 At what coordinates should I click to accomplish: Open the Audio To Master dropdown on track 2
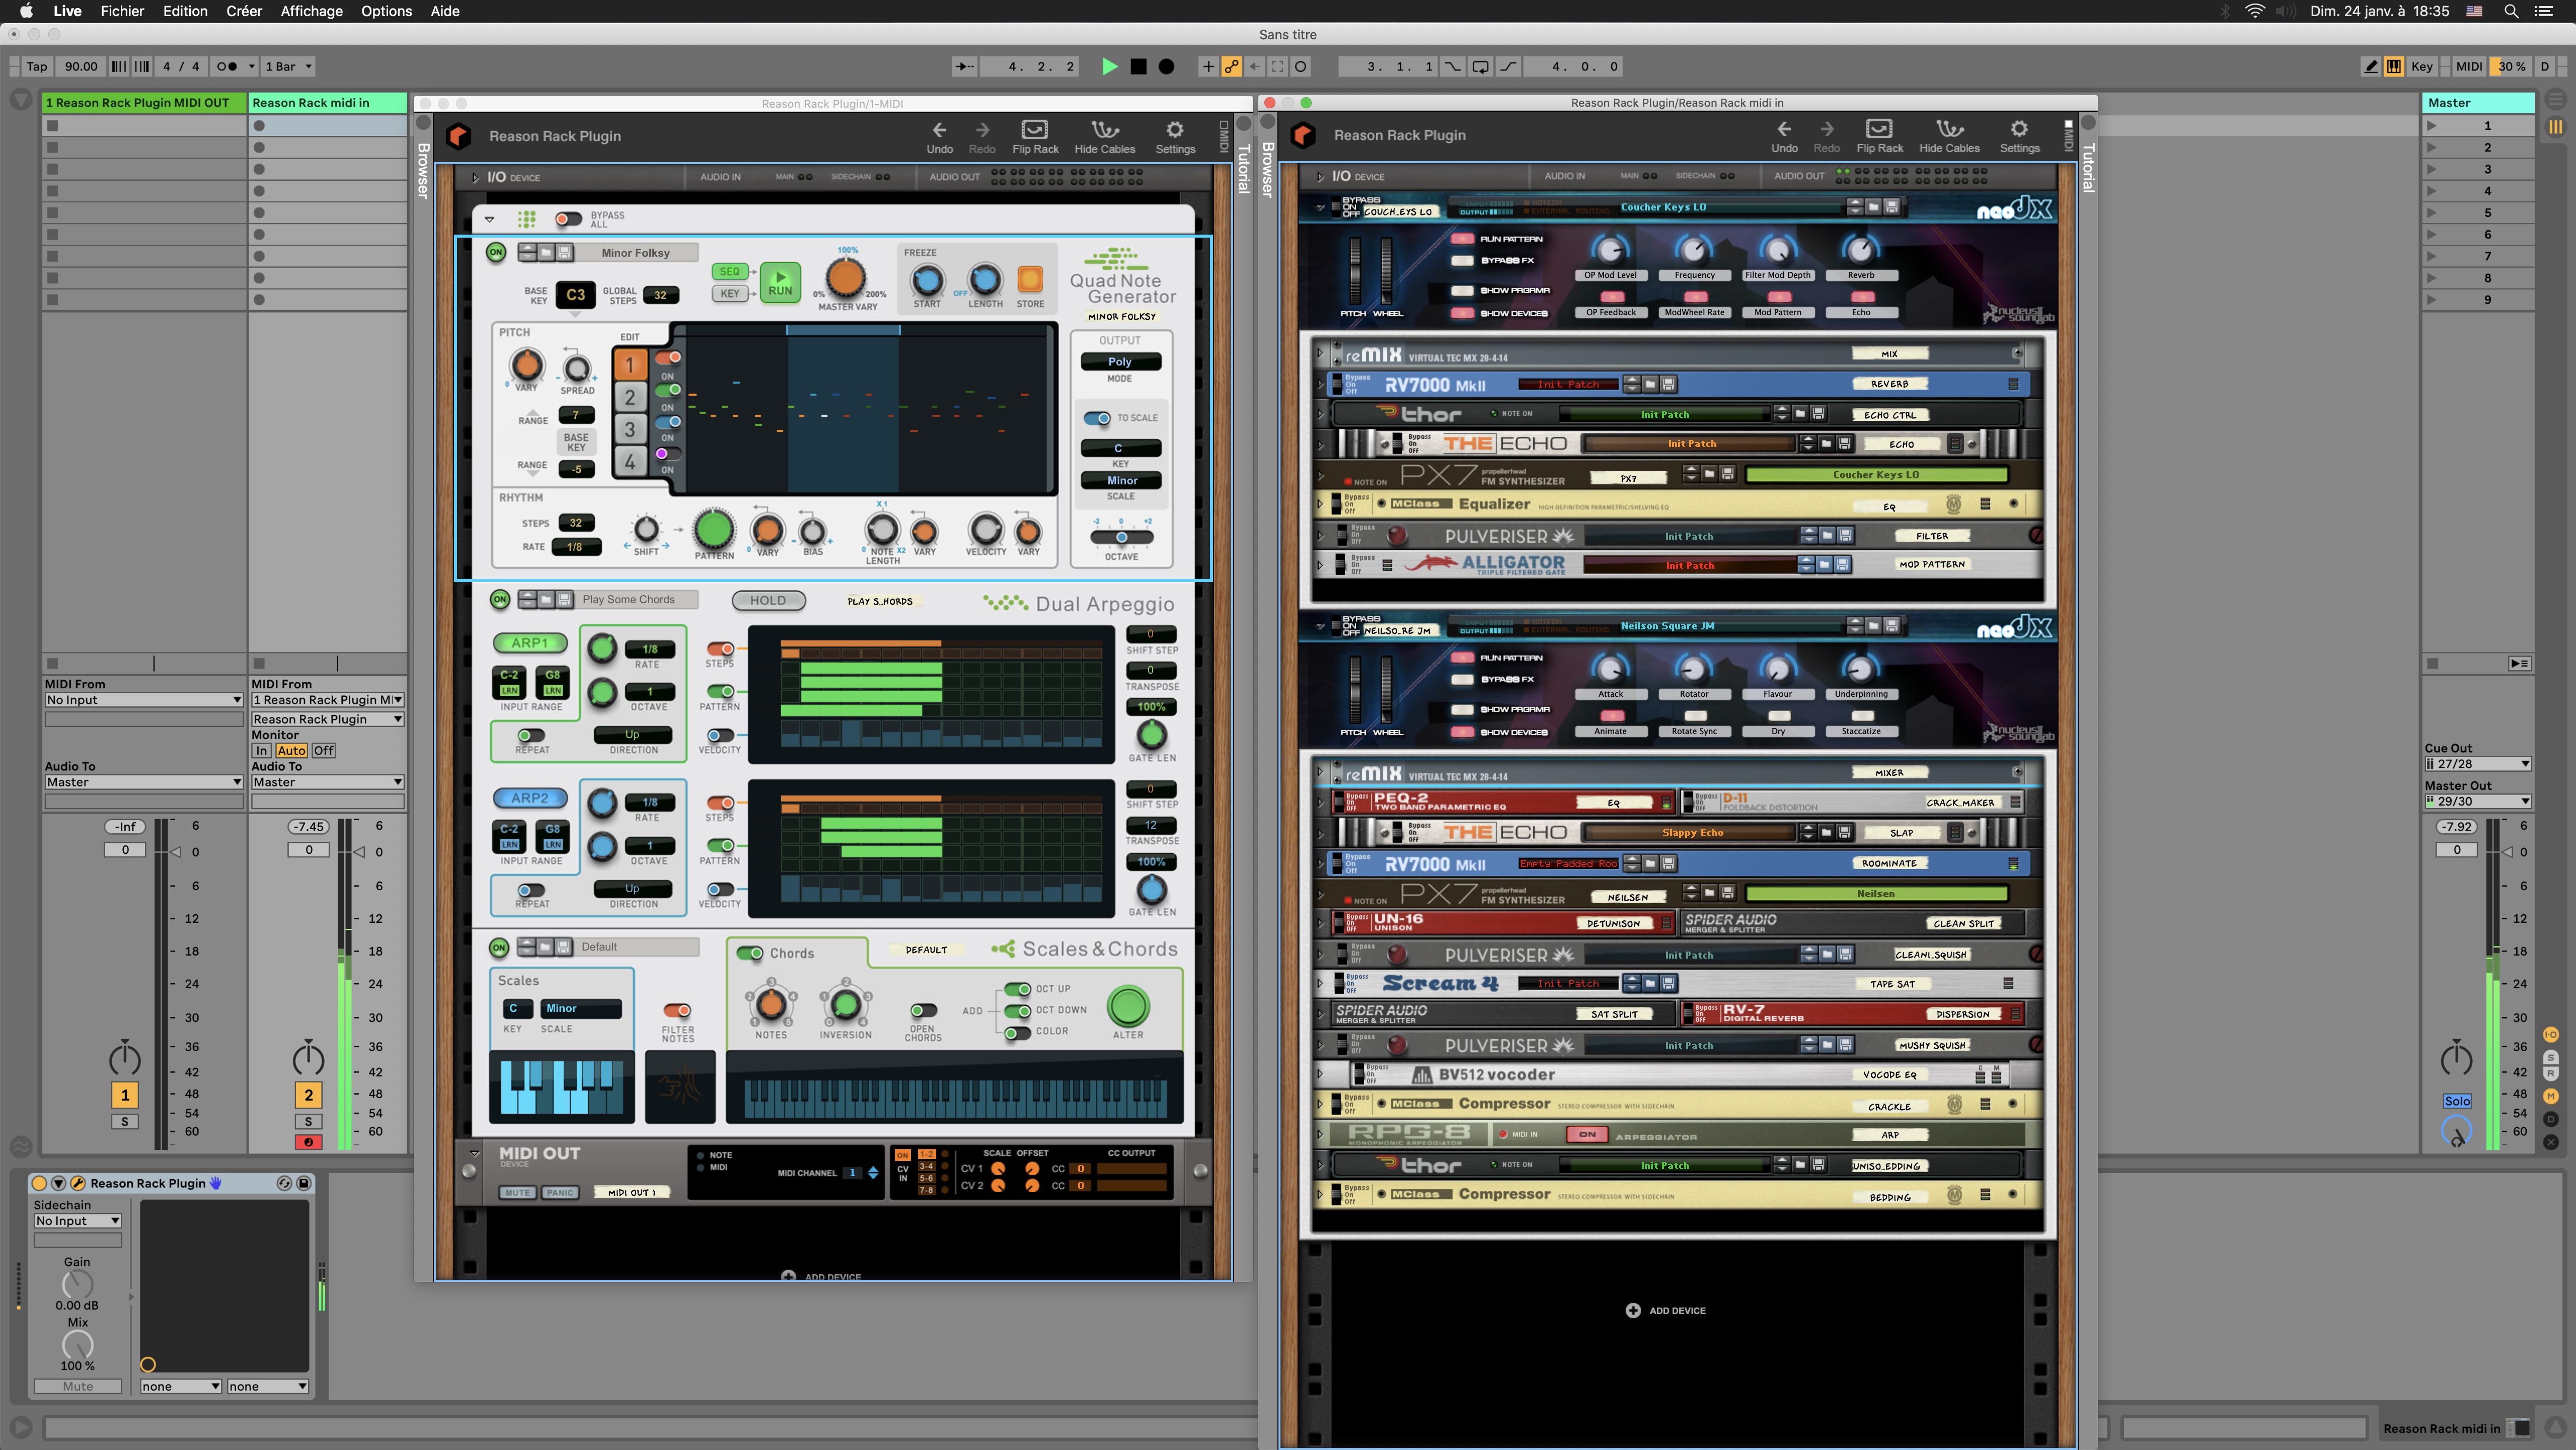pos(327,782)
